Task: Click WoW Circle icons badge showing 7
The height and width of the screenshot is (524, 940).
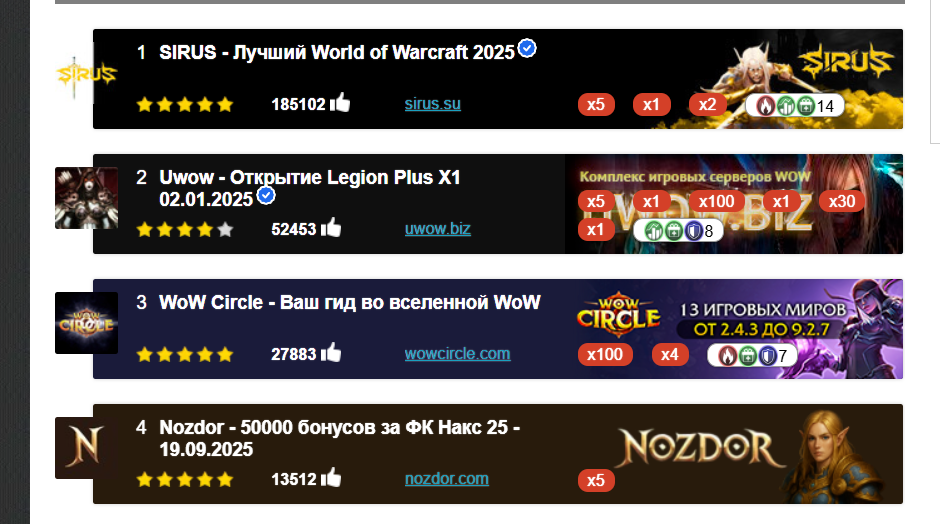Action: (x=752, y=356)
